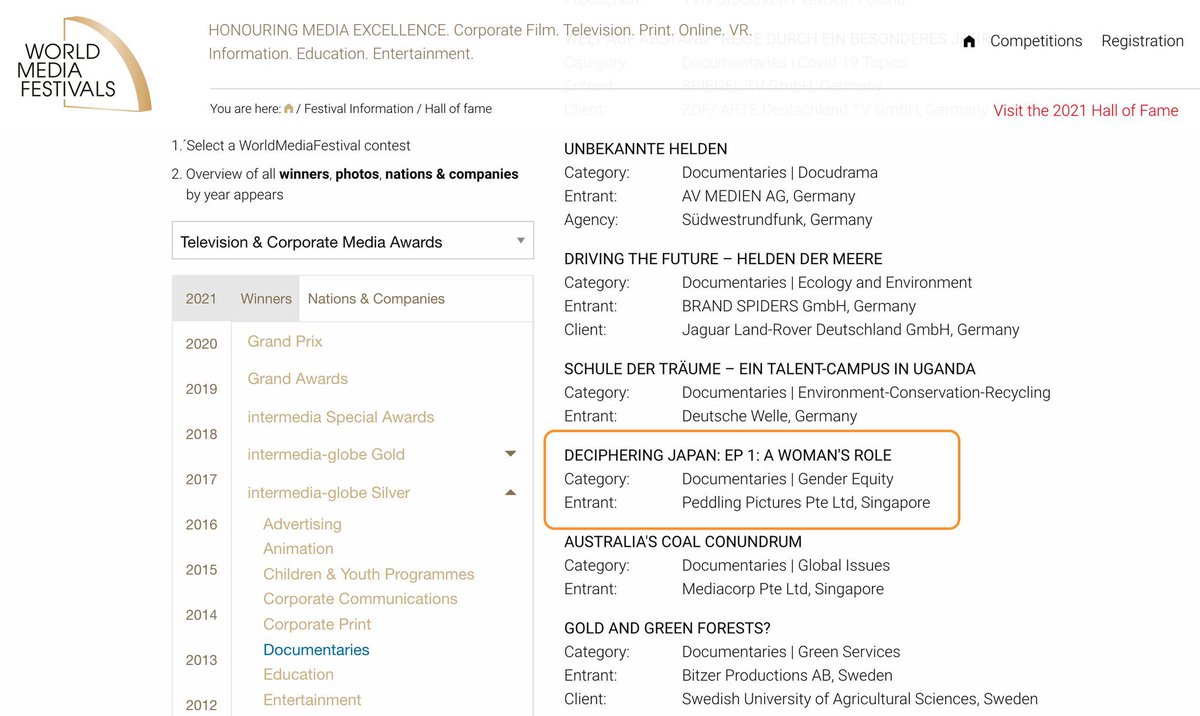Select AV MEDIEN AG, Germany text

click(769, 196)
